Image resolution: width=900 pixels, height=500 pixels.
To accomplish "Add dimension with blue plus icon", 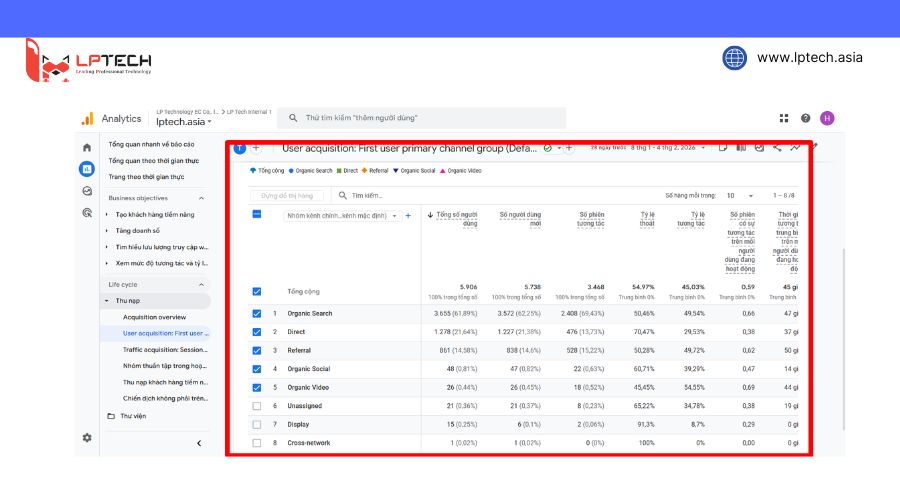I will pos(408,216).
